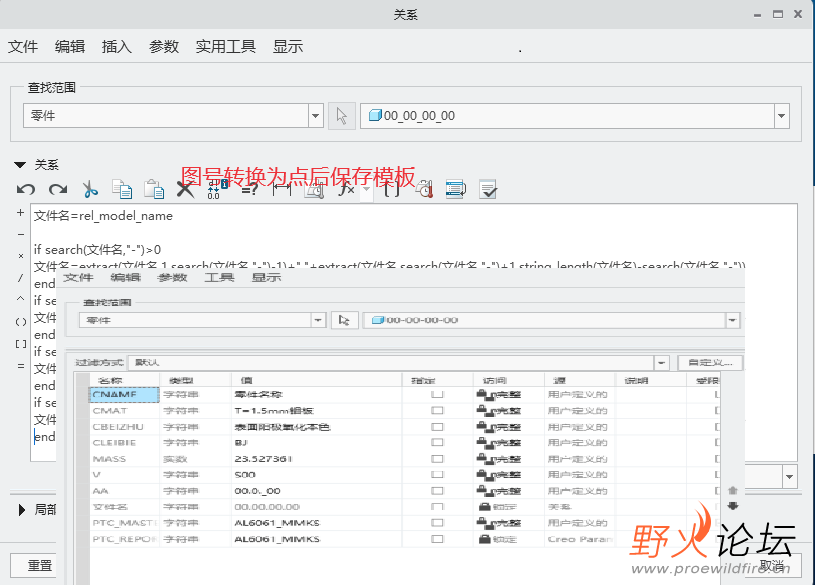Image resolution: width=815 pixels, height=585 pixels.
Task: Click the 重置 button
Action: [x=40, y=565]
